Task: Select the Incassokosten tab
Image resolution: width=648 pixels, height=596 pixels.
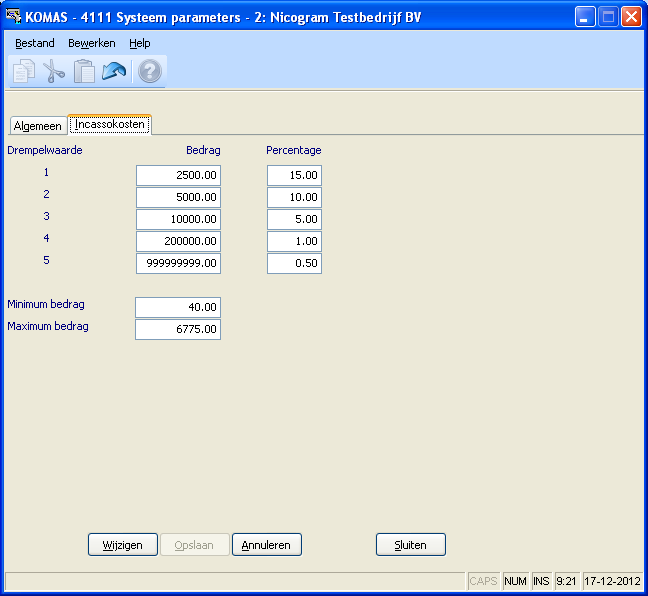Action: point(110,124)
